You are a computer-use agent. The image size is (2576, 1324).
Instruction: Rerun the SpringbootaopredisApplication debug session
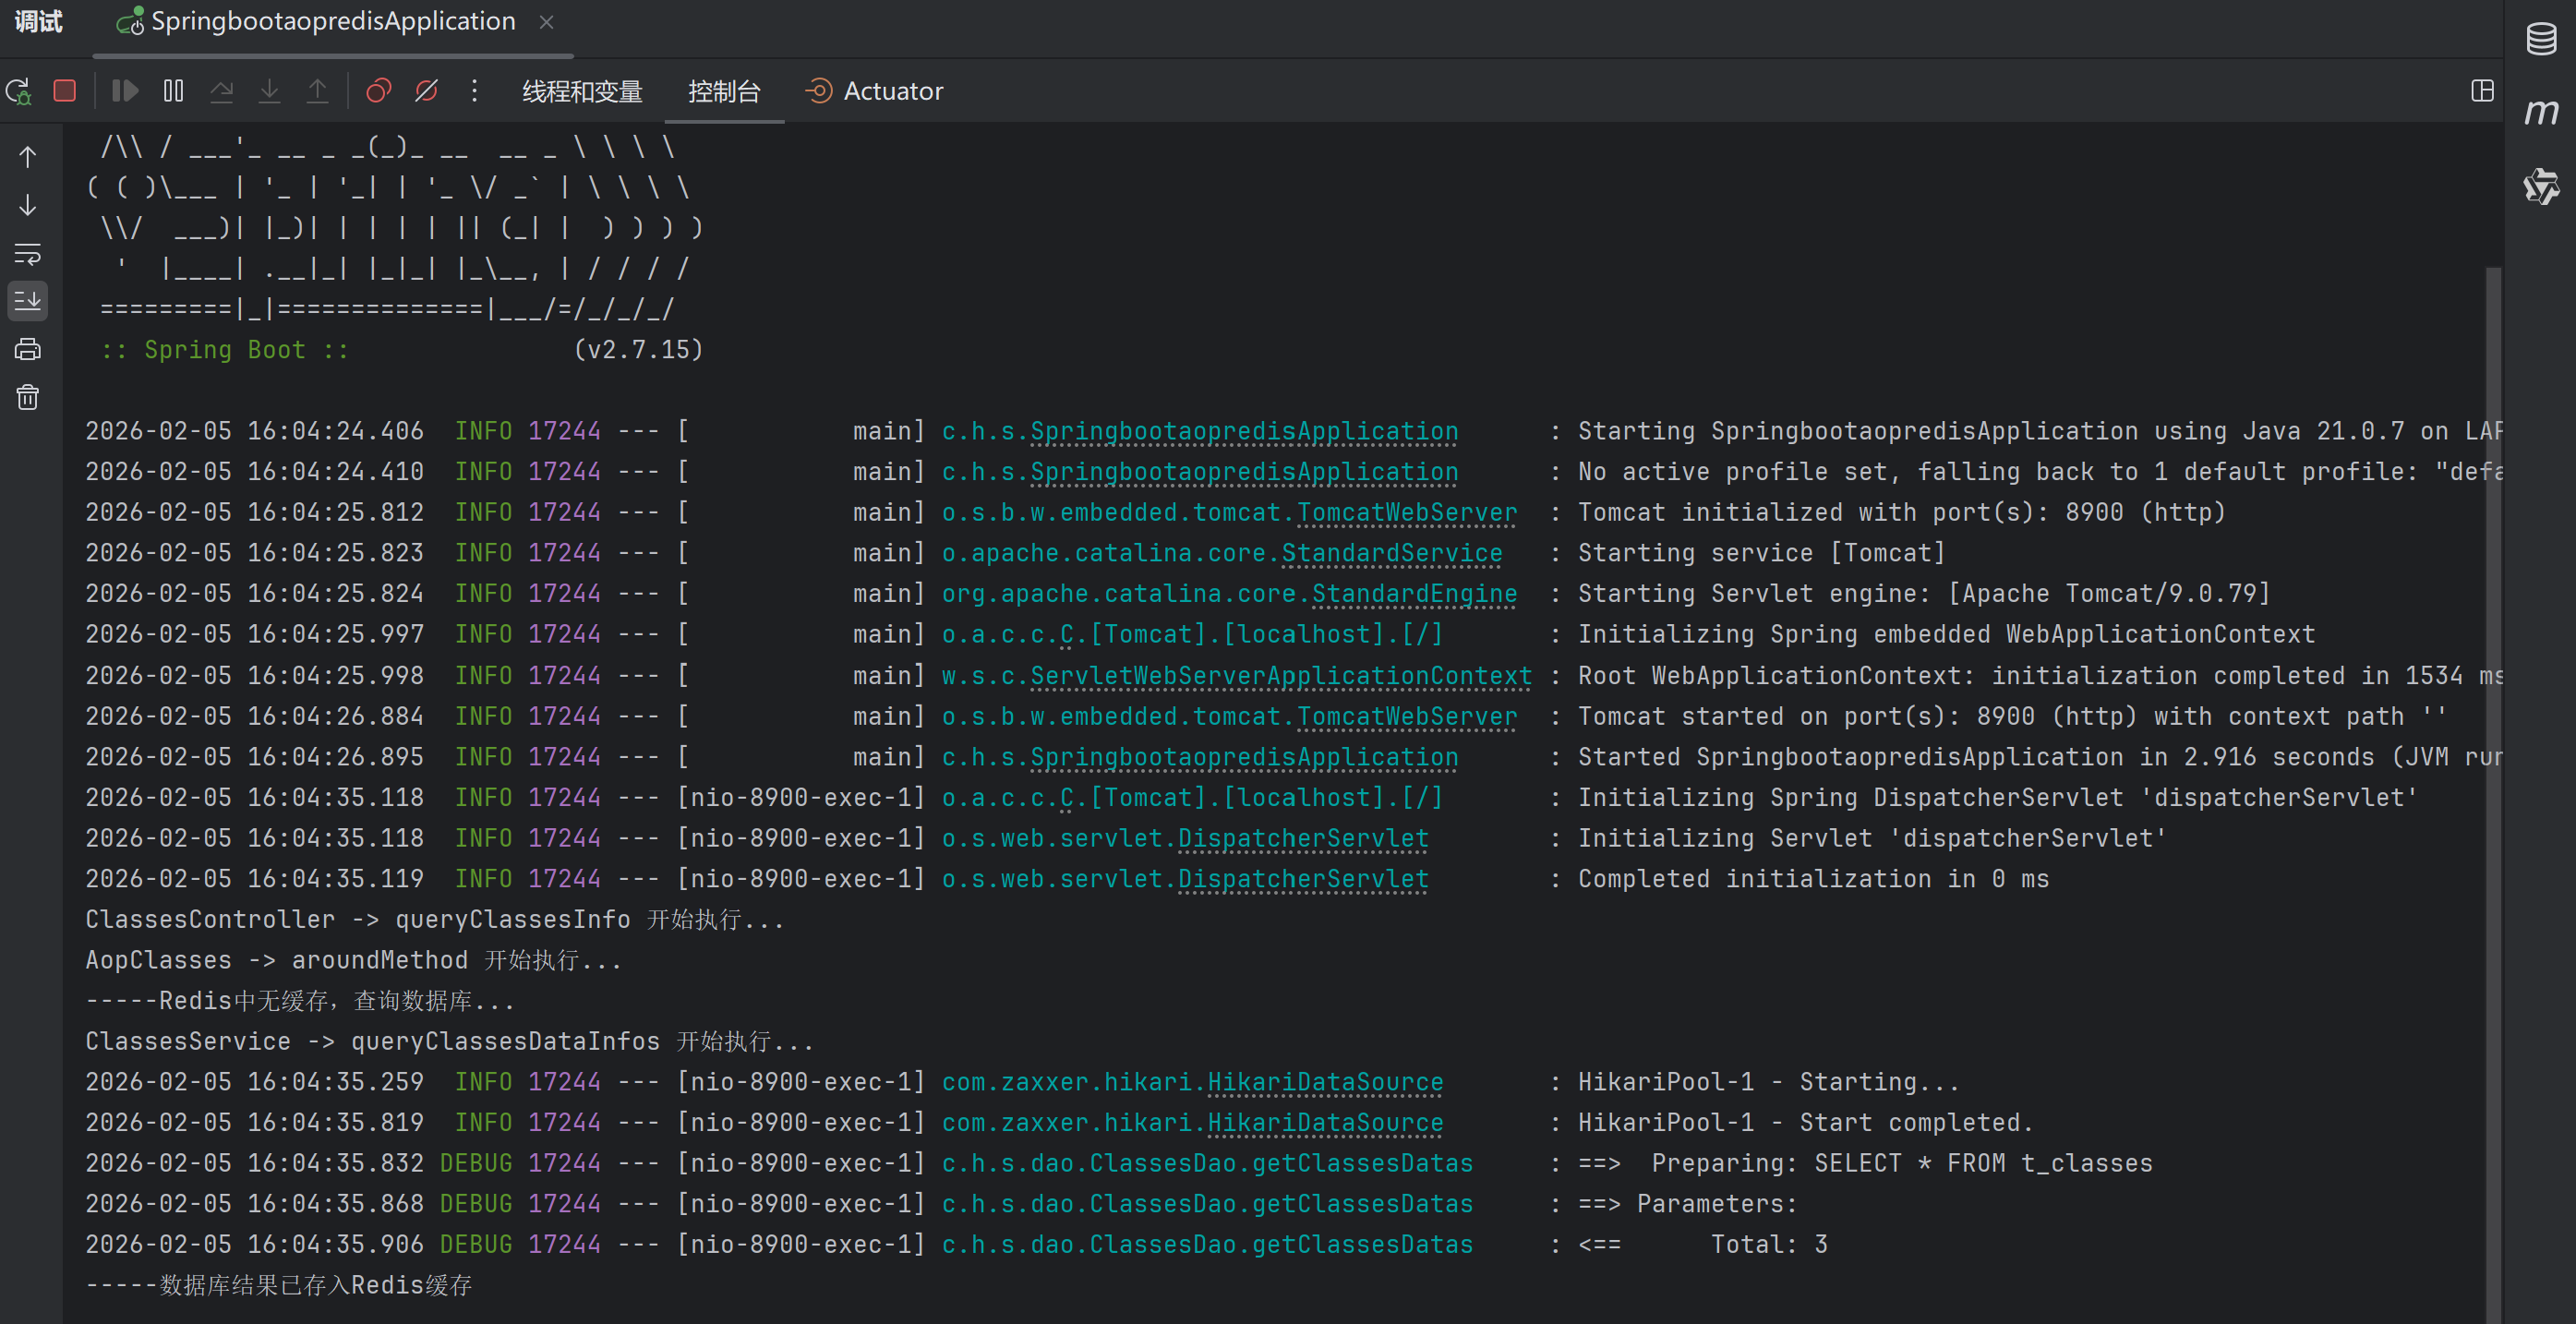[x=19, y=91]
